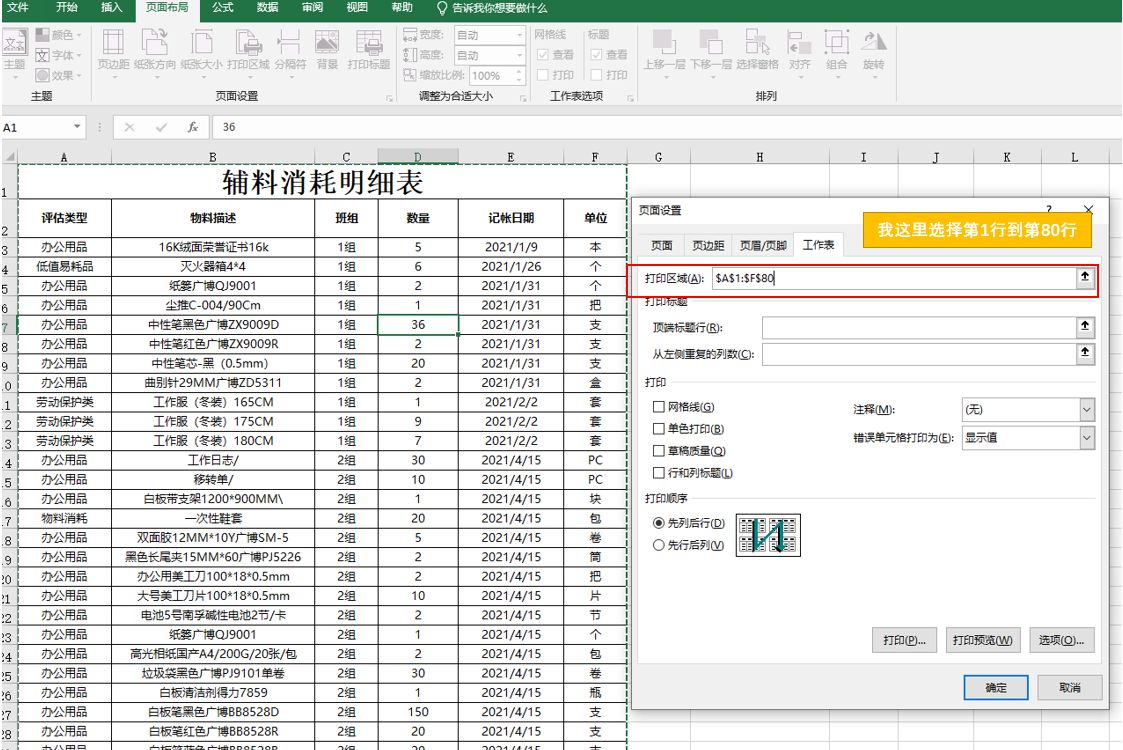Viewport: 1123px width, 750px height.
Task: Switch to the 页眉/页脚 tab
Action: [x=762, y=245]
